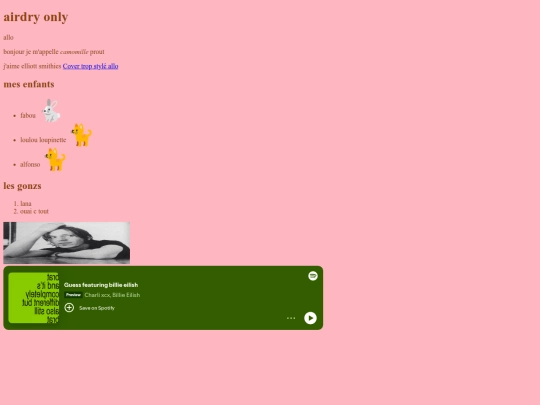This screenshot has width=540, height=405.
Task: Click the 'ouai c tout' list item
Action: coord(34,211)
